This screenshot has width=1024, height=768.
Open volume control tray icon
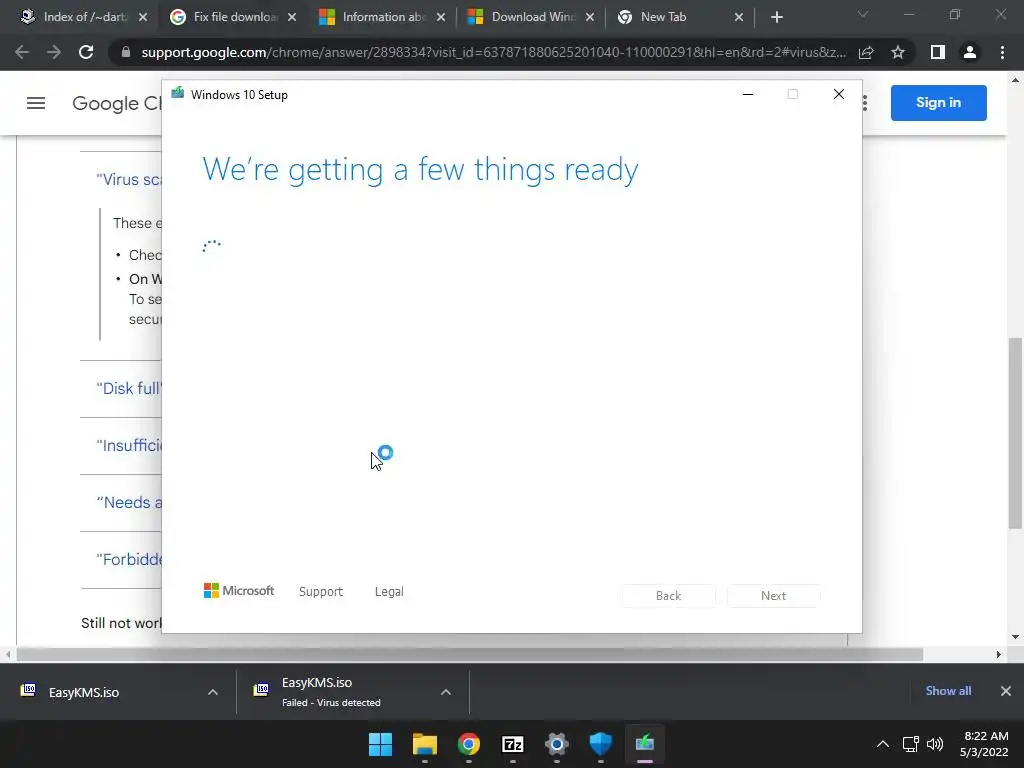(x=935, y=744)
